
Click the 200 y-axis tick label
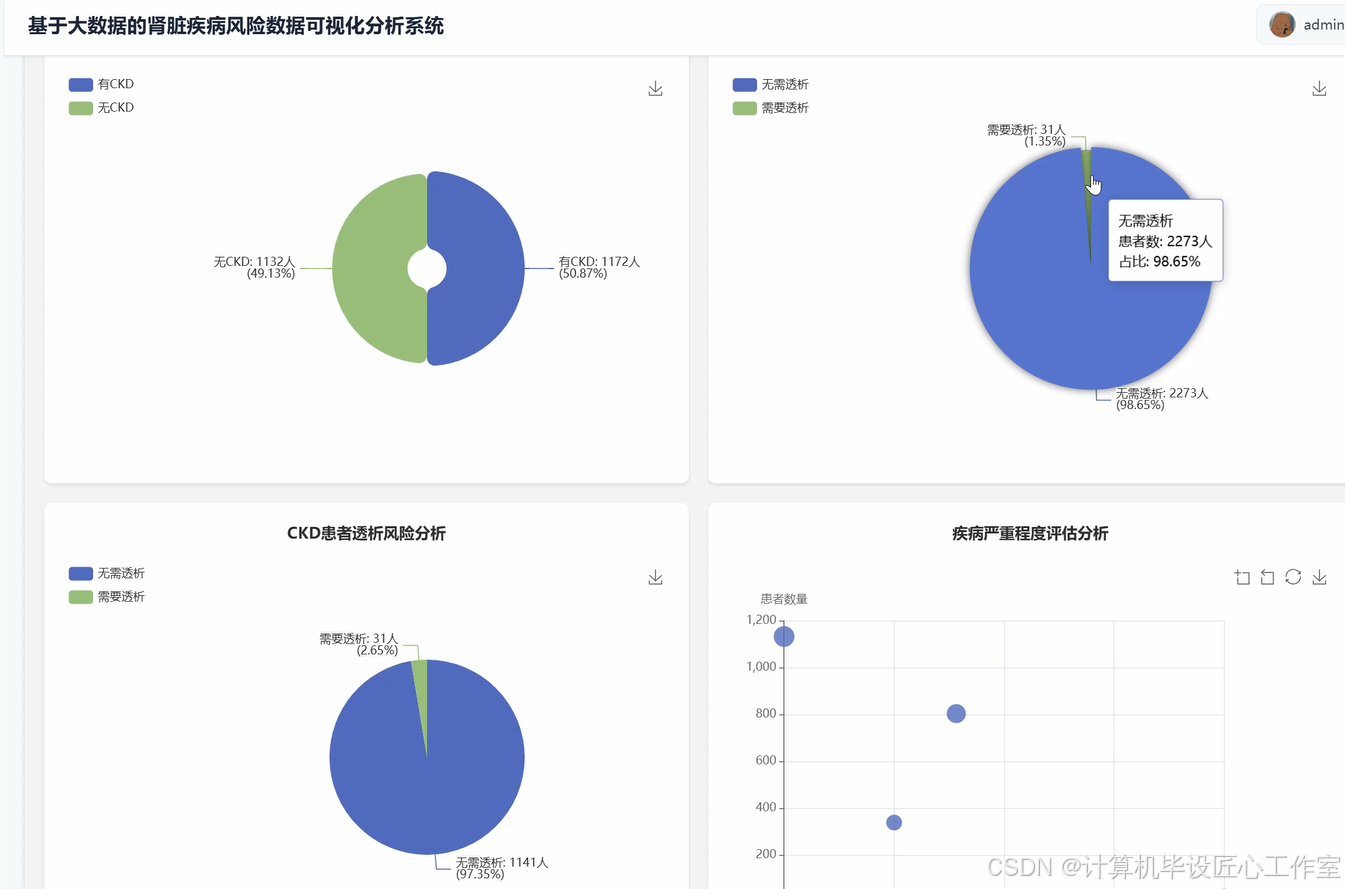click(x=765, y=855)
